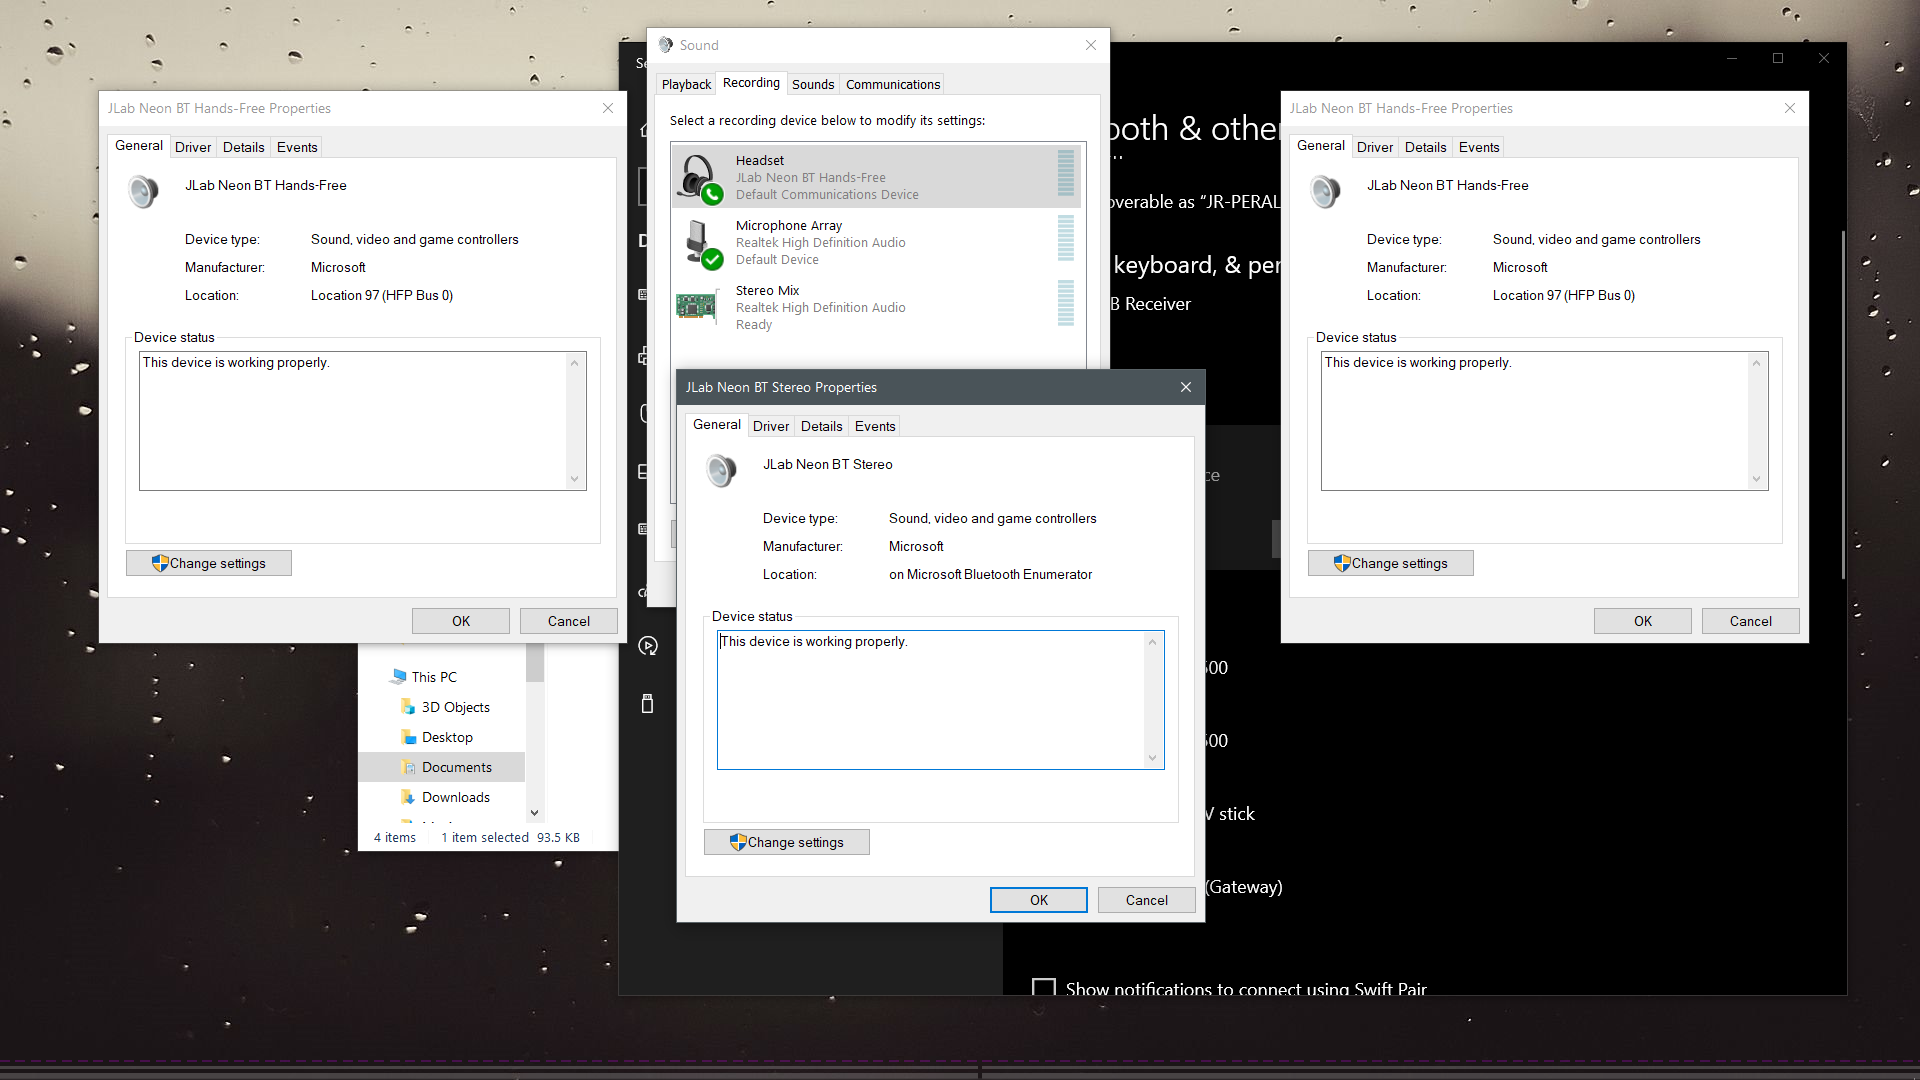Click '1 item selected 93.5 KB' status text
1920x1080 pixels.
[510, 838]
